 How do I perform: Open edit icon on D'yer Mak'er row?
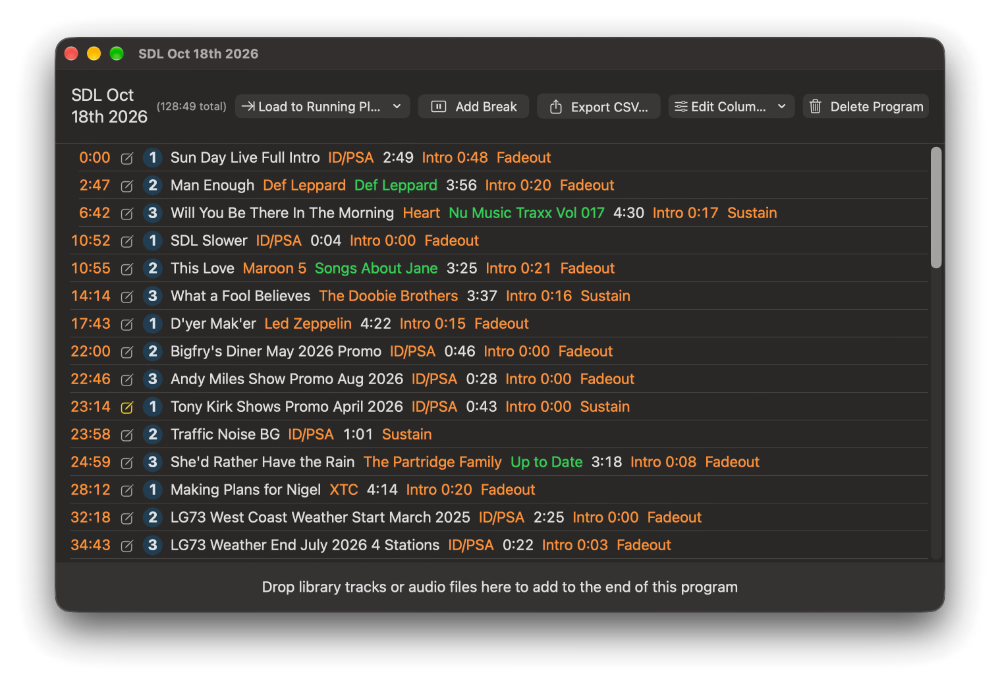(127, 324)
